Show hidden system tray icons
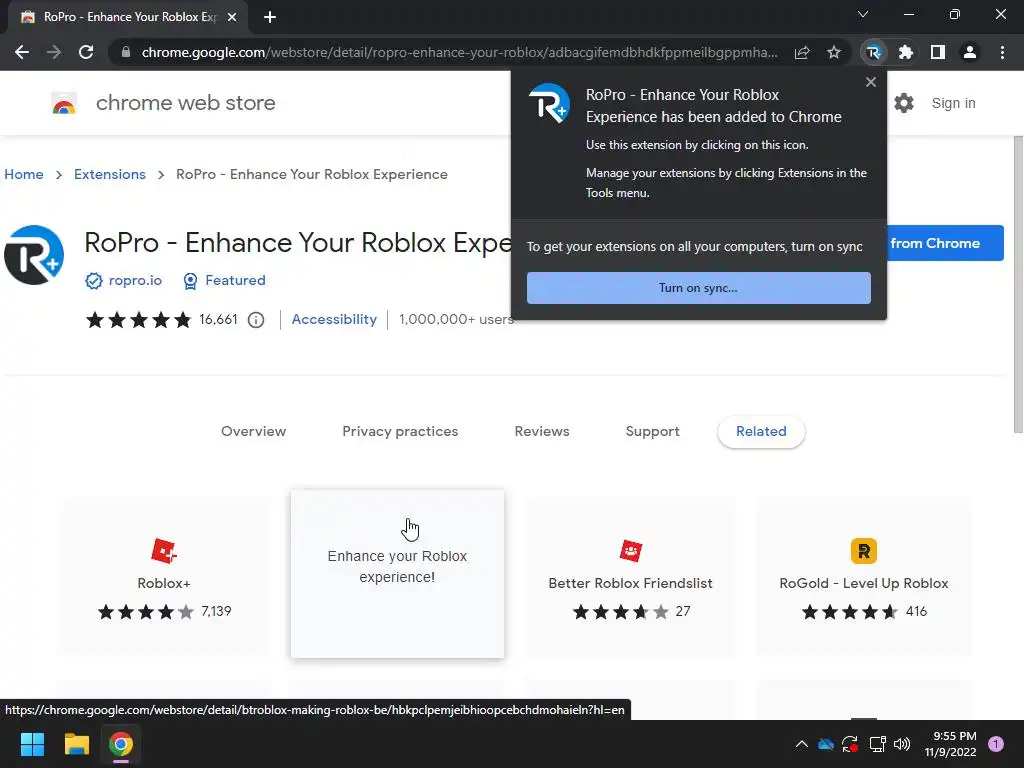This screenshot has height=768, width=1024. coord(802,744)
